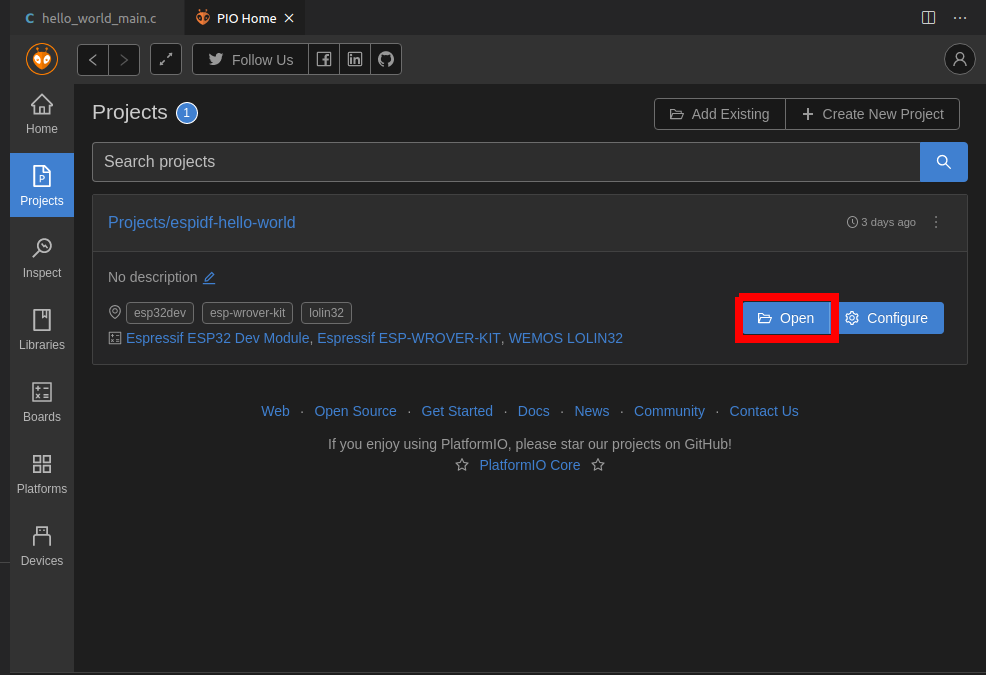
Task: Select the esp32dev environment tag
Action: point(160,313)
